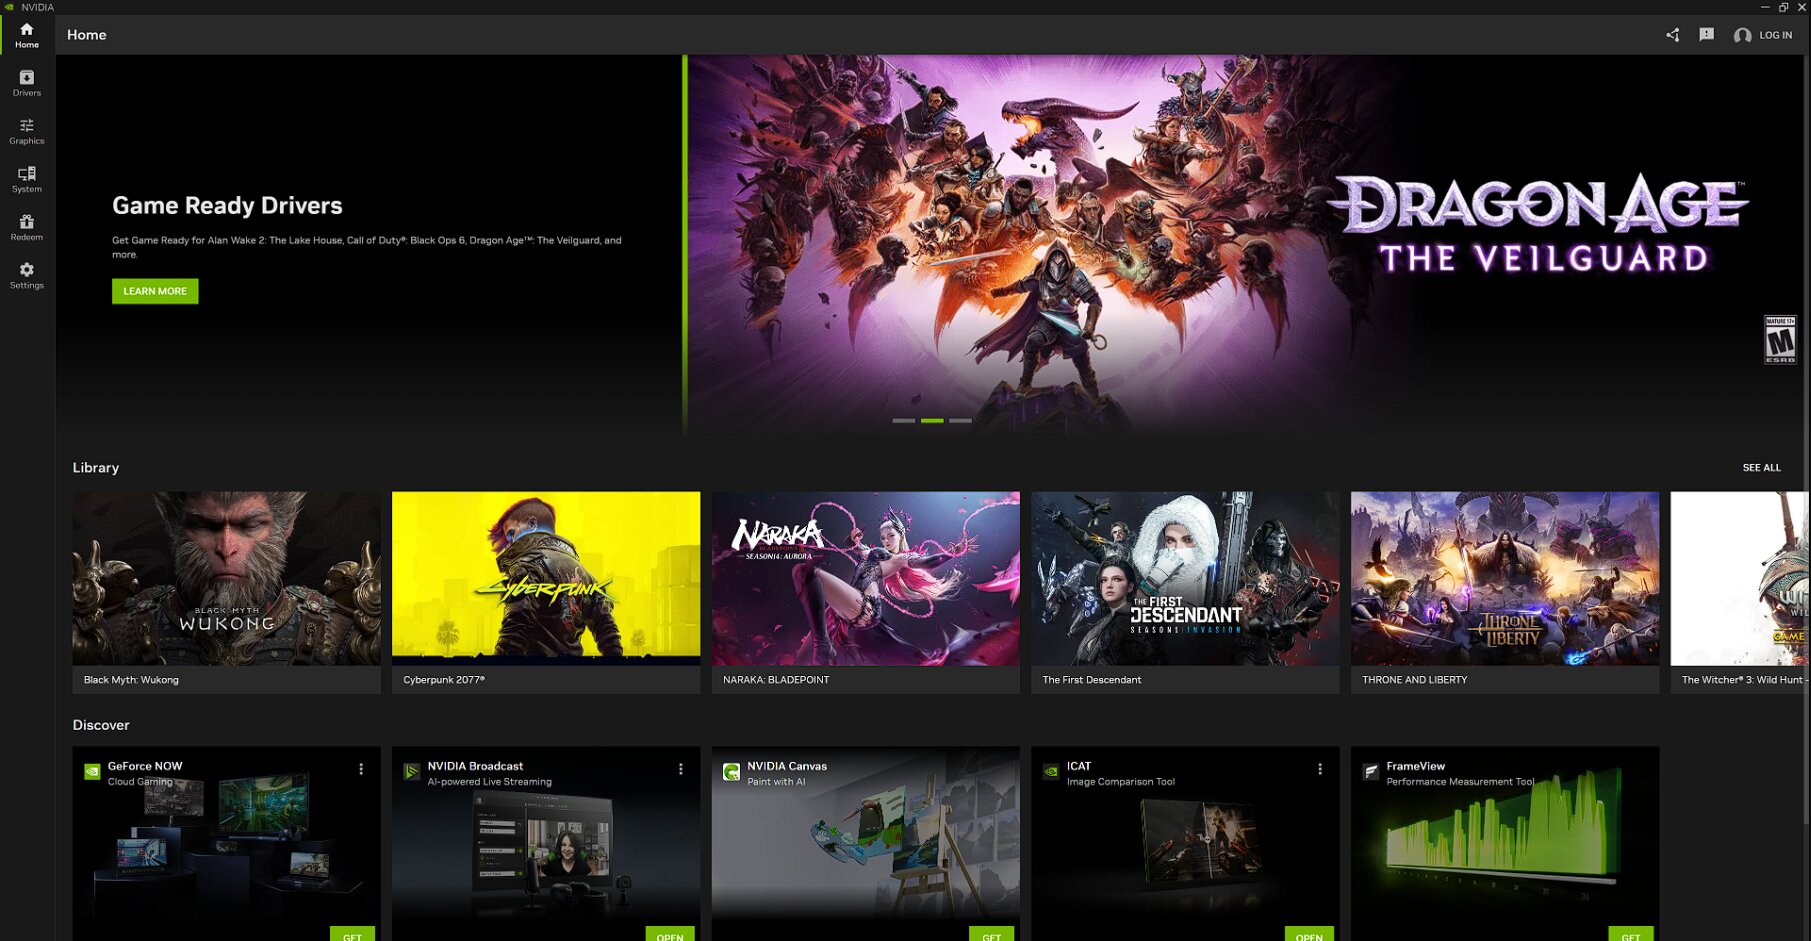Open Black Myth: Wukong game tile
1811x941 pixels.
click(227, 592)
